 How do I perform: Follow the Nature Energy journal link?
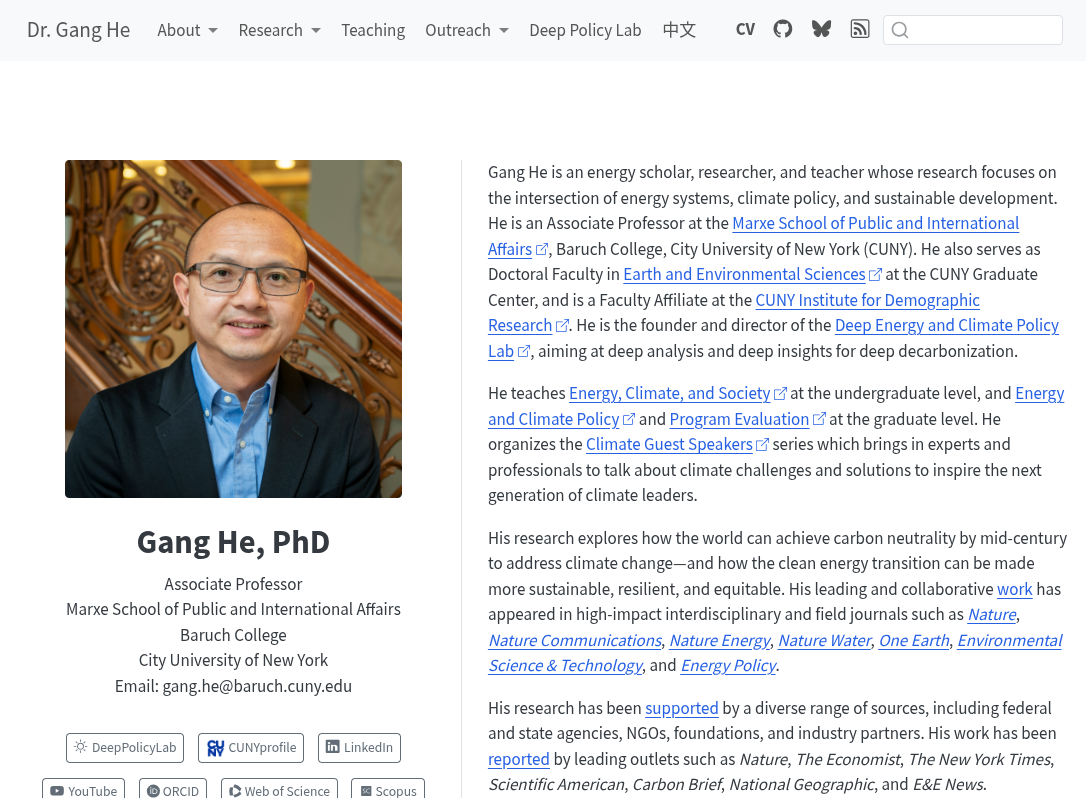point(719,640)
